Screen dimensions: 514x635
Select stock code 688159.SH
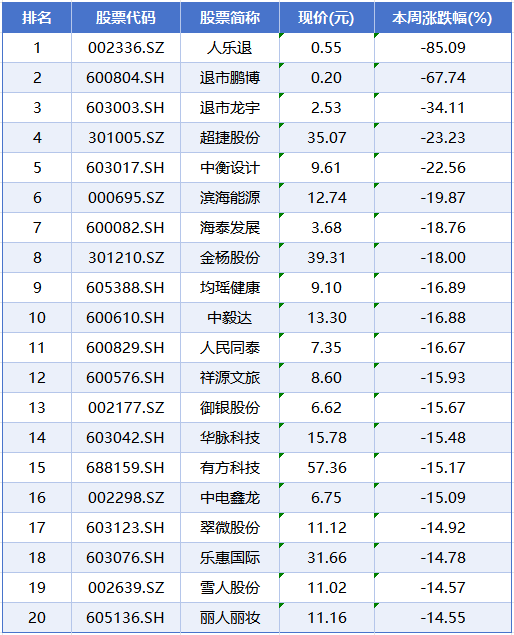[x=126, y=468]
